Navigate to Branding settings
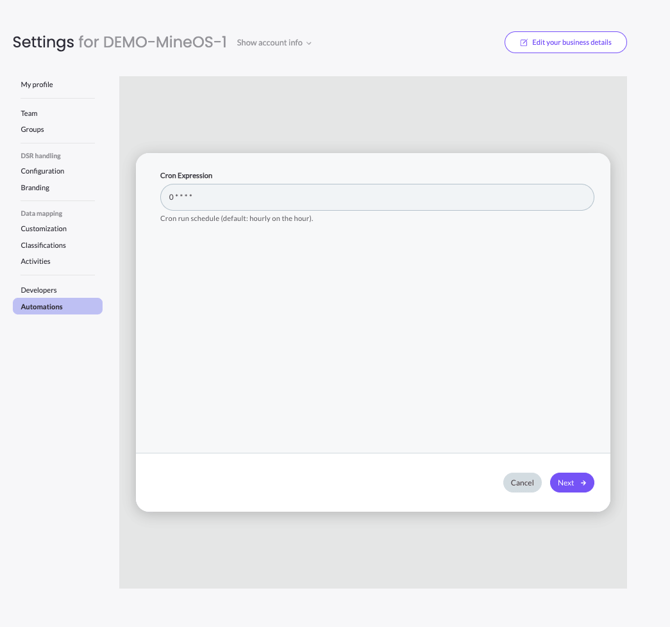 [x=35, y=188]
